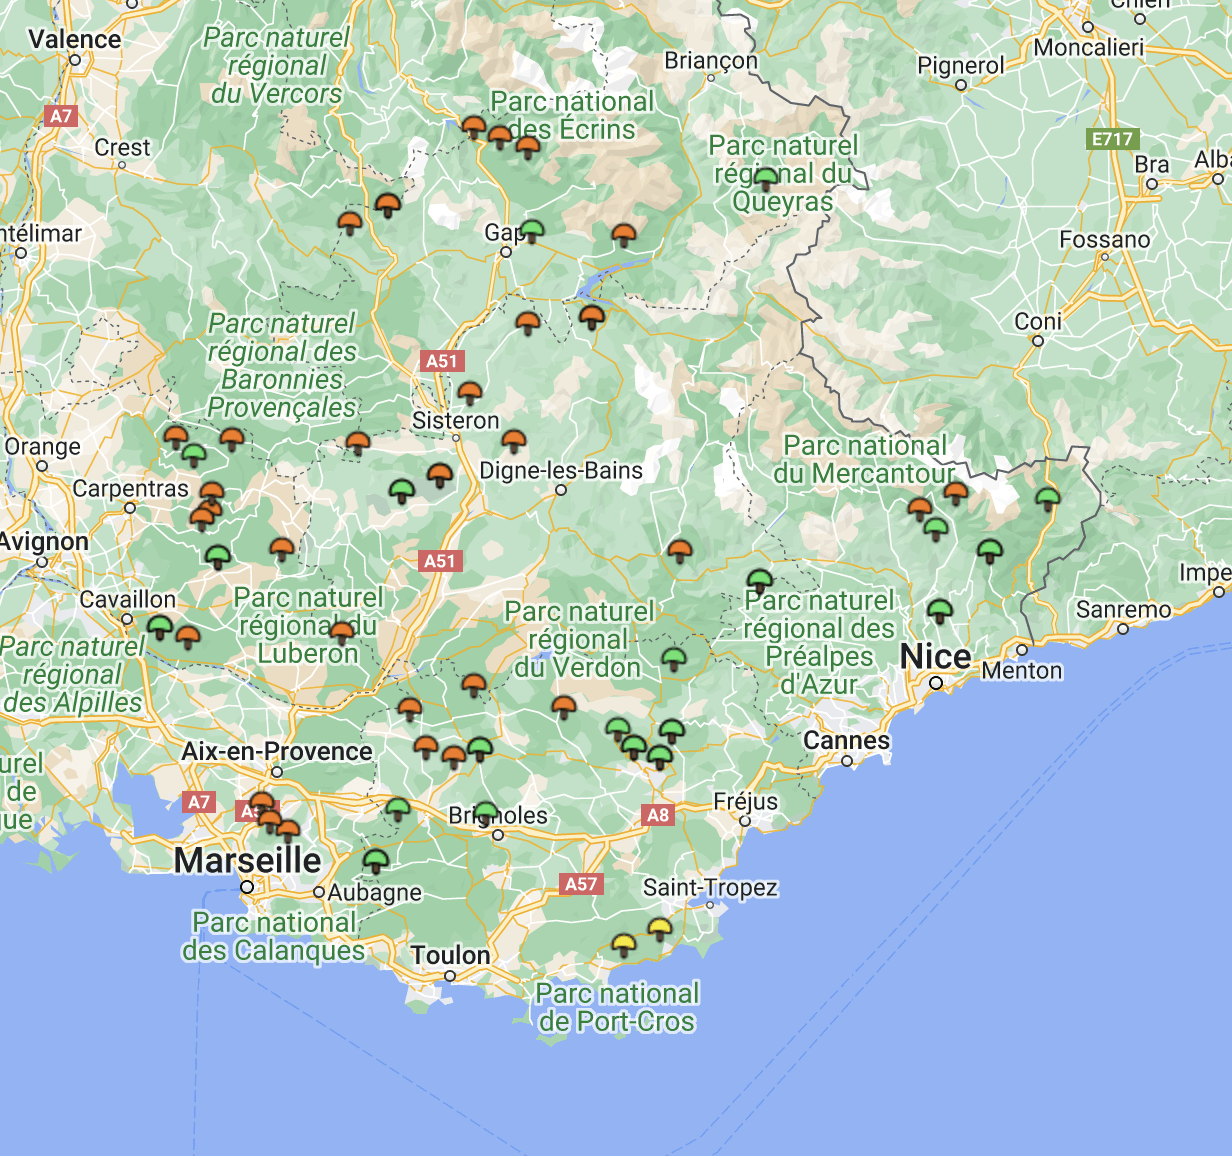Click the left yellow mushroom marker near Saint-Tropez
The image size is (1232, 1156).
click(624, 943)
